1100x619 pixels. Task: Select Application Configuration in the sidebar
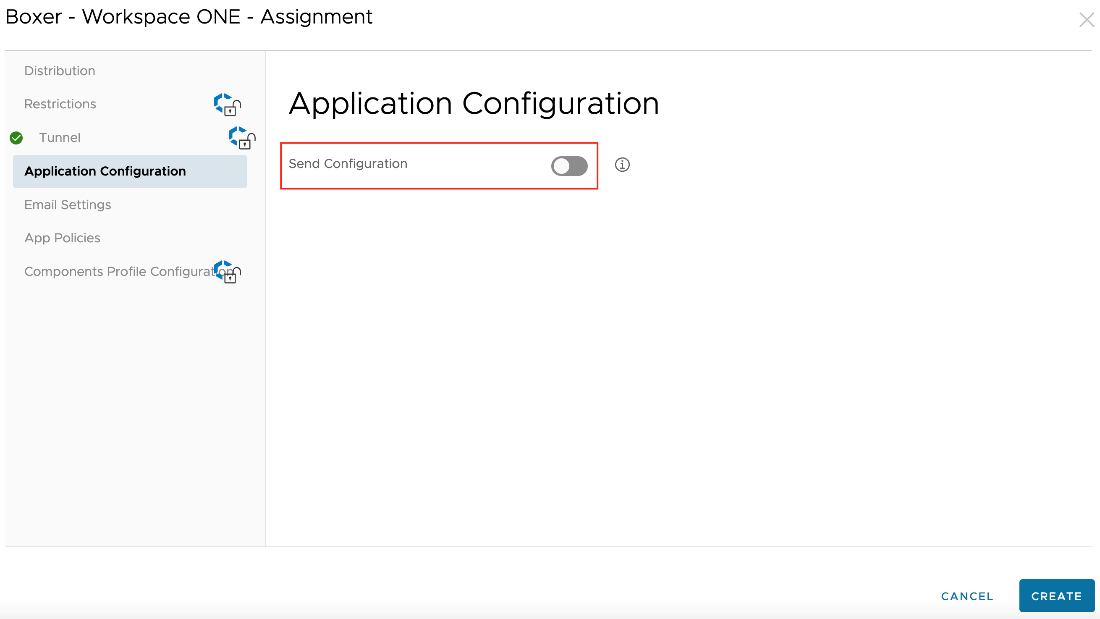coord(105,171)
